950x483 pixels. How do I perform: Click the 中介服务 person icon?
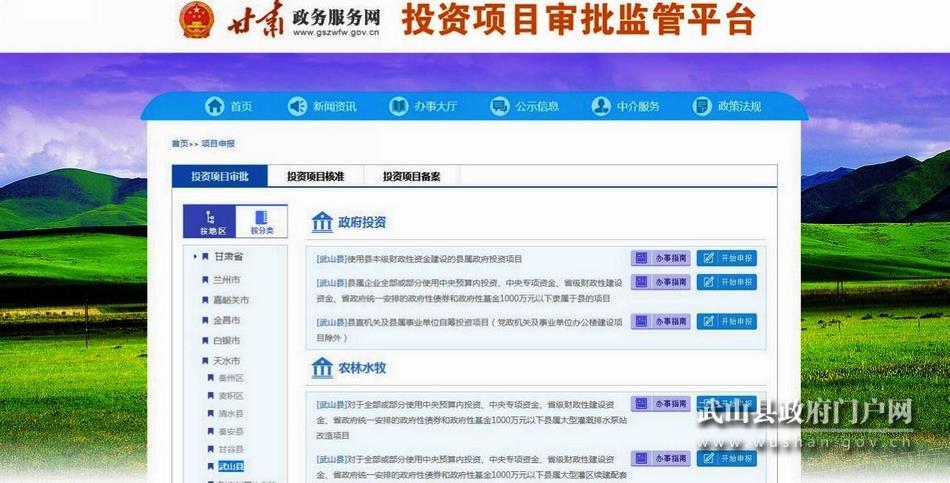coord(600,107)
